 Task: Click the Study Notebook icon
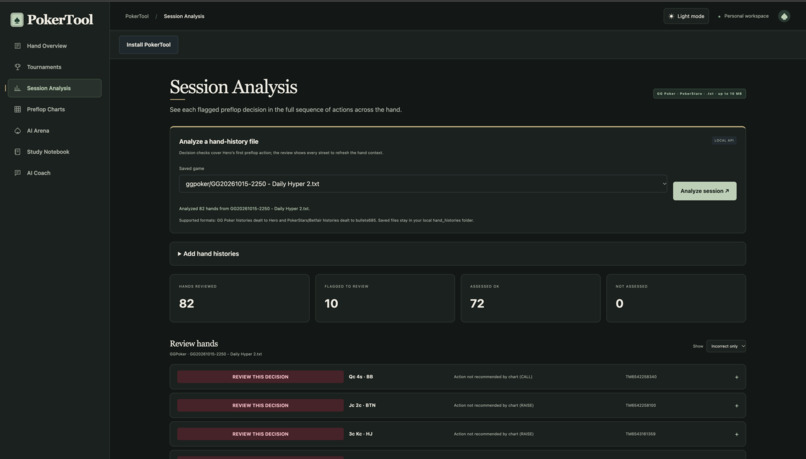17,152
